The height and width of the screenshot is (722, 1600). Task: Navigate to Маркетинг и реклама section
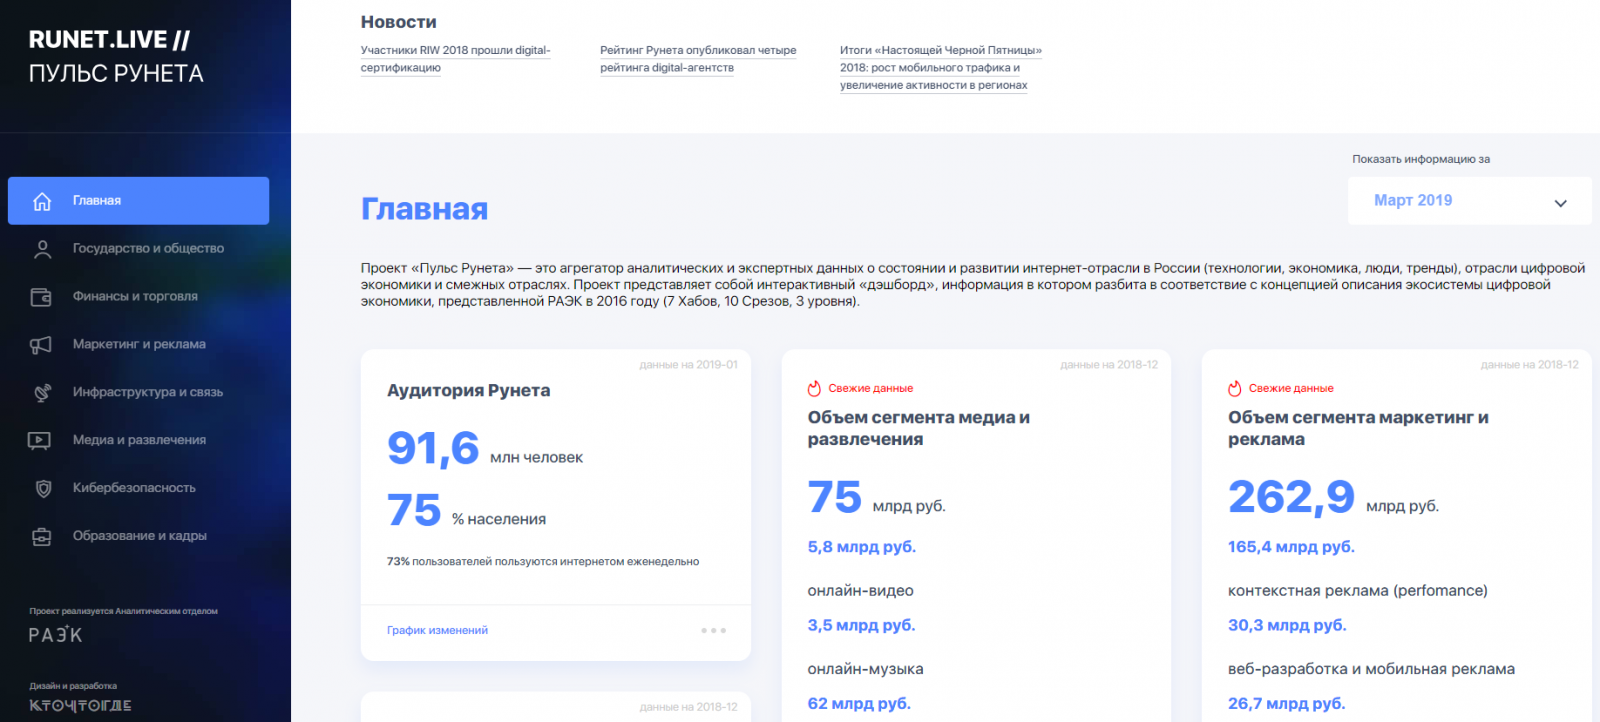[138, 345]
